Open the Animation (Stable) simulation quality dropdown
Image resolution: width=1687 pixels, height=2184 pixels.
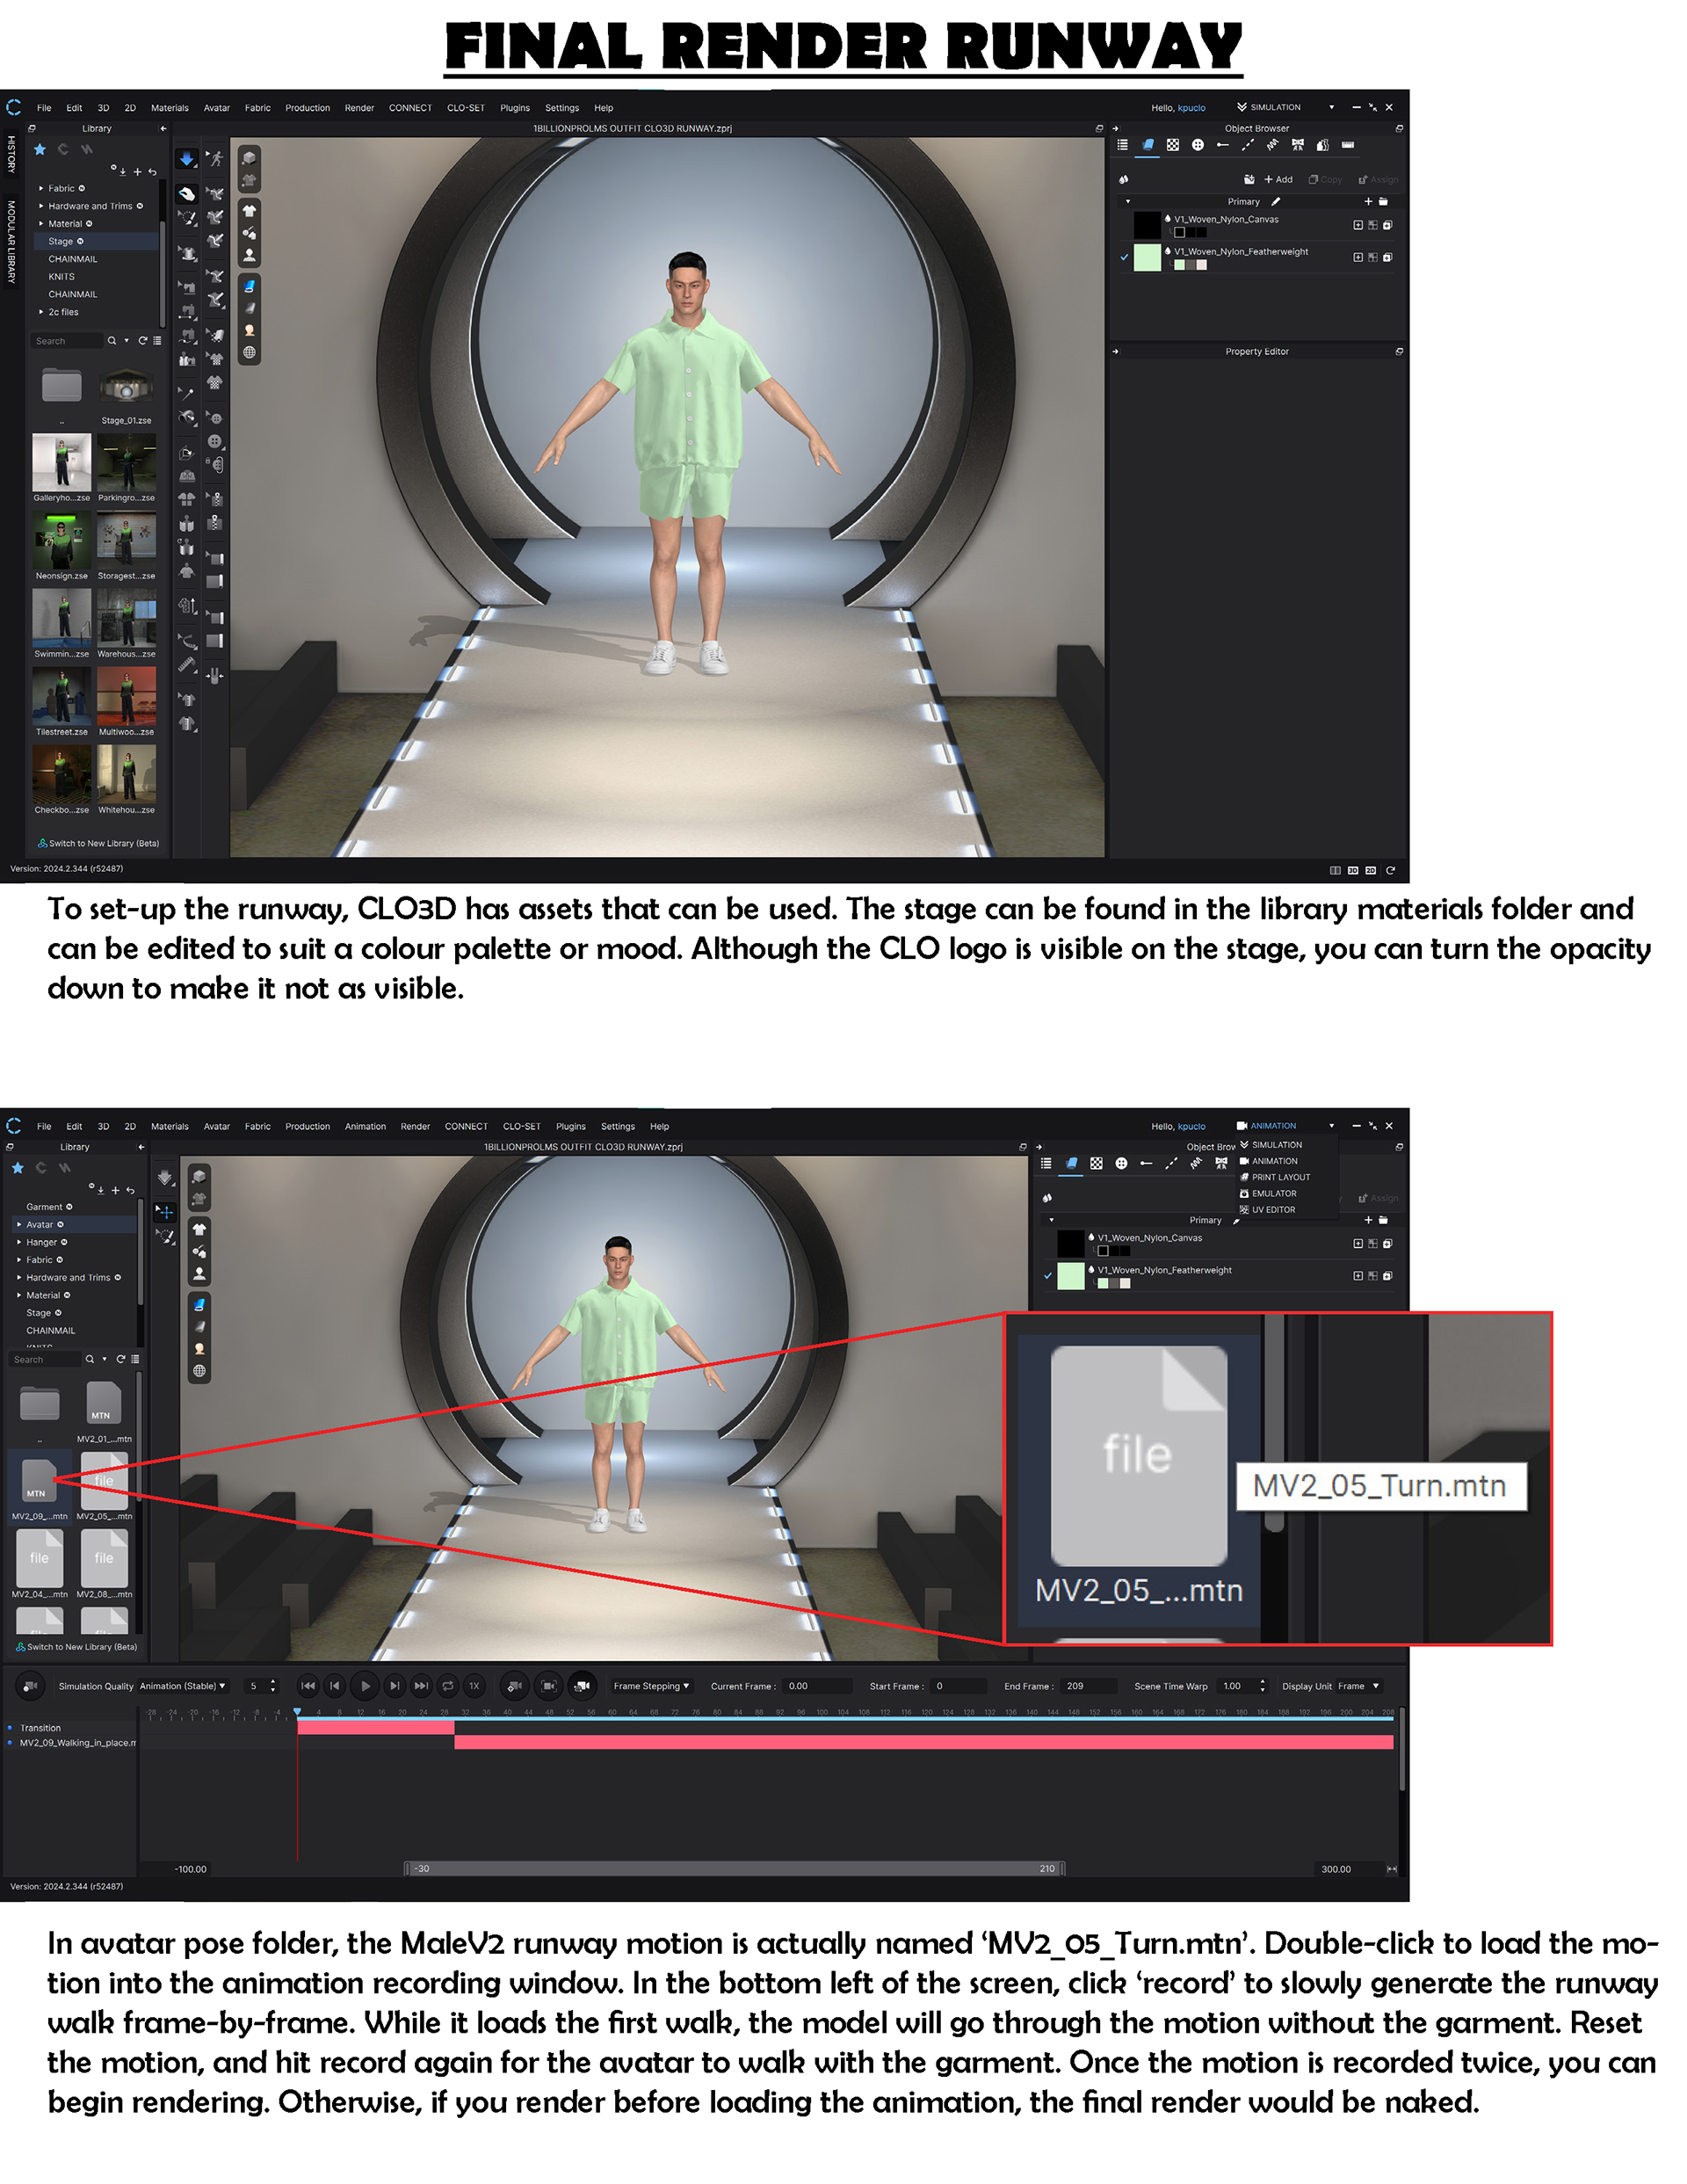pos(183,1686)
